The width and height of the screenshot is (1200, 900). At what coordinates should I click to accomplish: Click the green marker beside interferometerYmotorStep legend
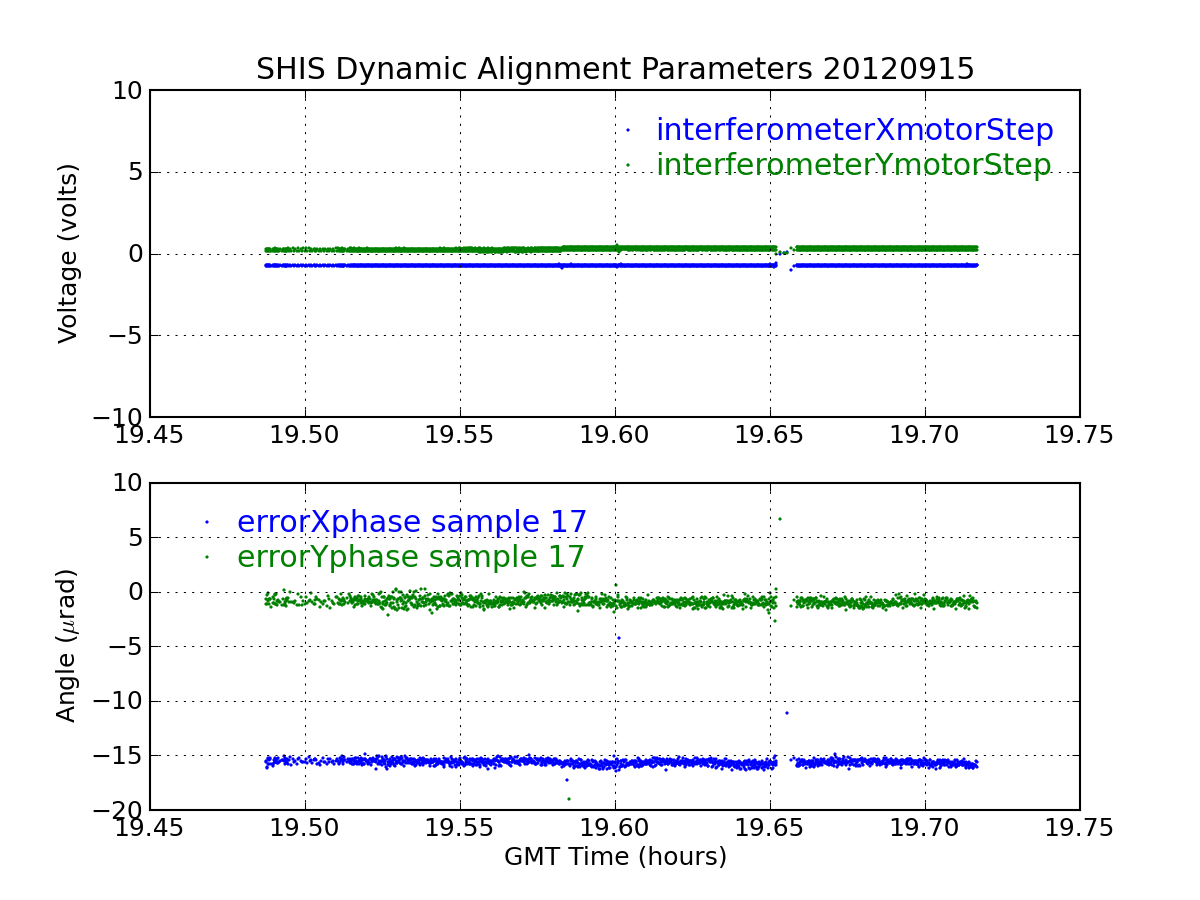point(628,165)
